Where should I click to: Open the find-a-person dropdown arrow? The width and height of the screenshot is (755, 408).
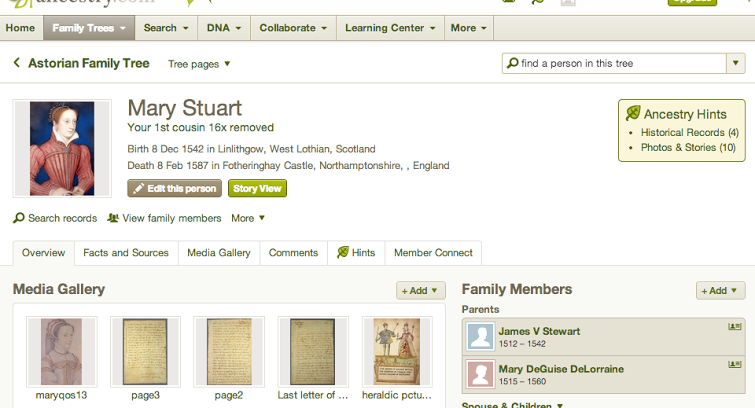point(735,64)
